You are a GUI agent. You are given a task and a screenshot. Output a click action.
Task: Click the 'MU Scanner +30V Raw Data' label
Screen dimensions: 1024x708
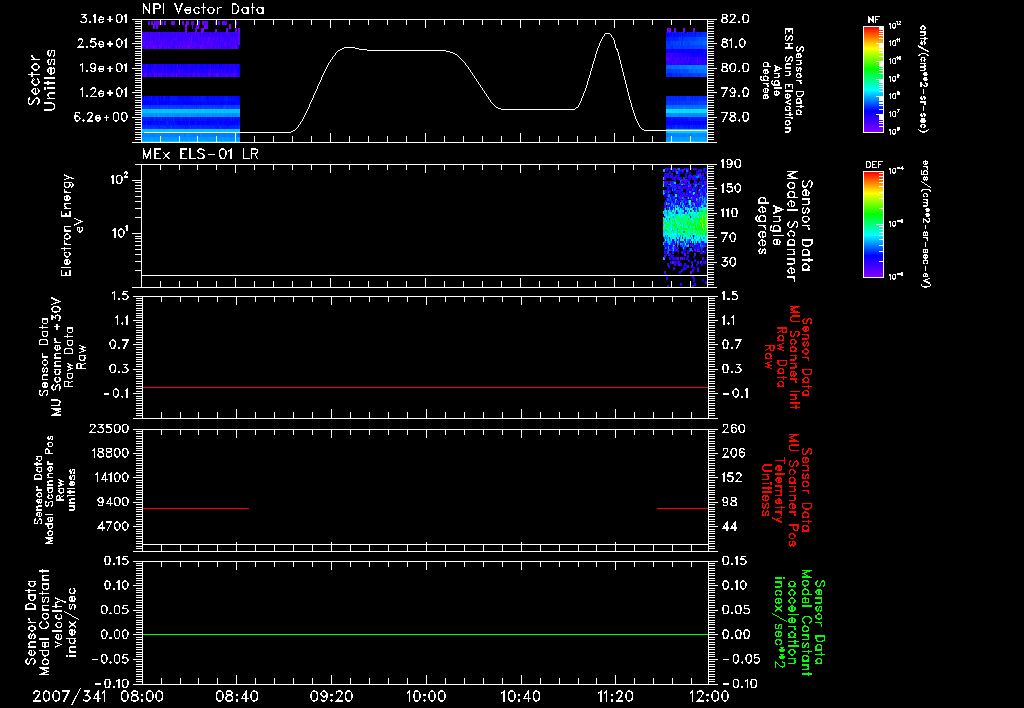[x=63, y=357]
